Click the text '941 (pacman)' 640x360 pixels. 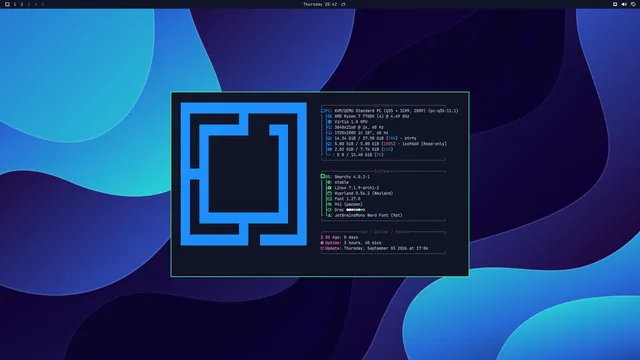(348, 204)
